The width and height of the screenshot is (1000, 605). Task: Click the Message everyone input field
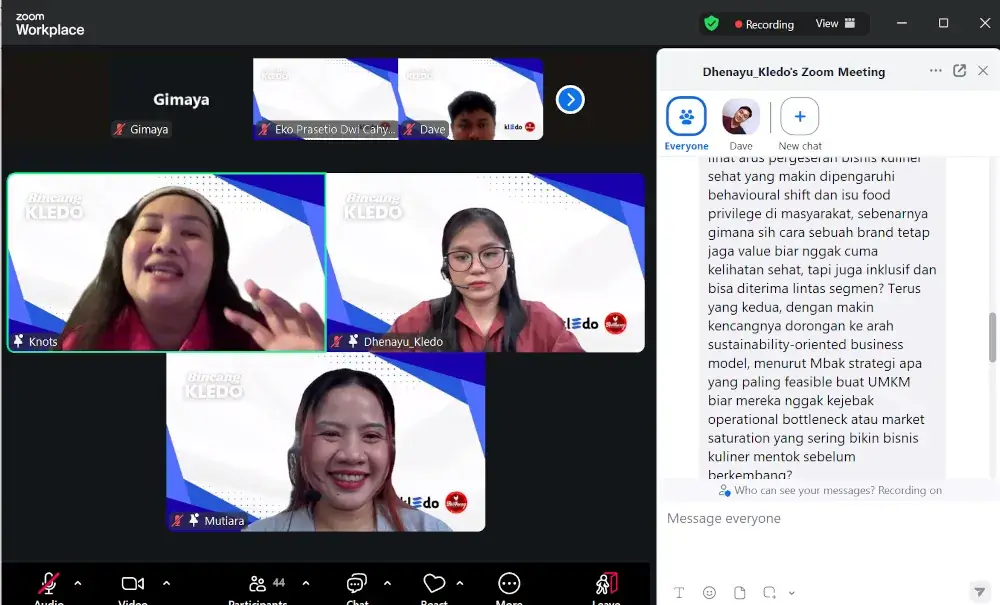pyautogui.click(x=820, y=519)
